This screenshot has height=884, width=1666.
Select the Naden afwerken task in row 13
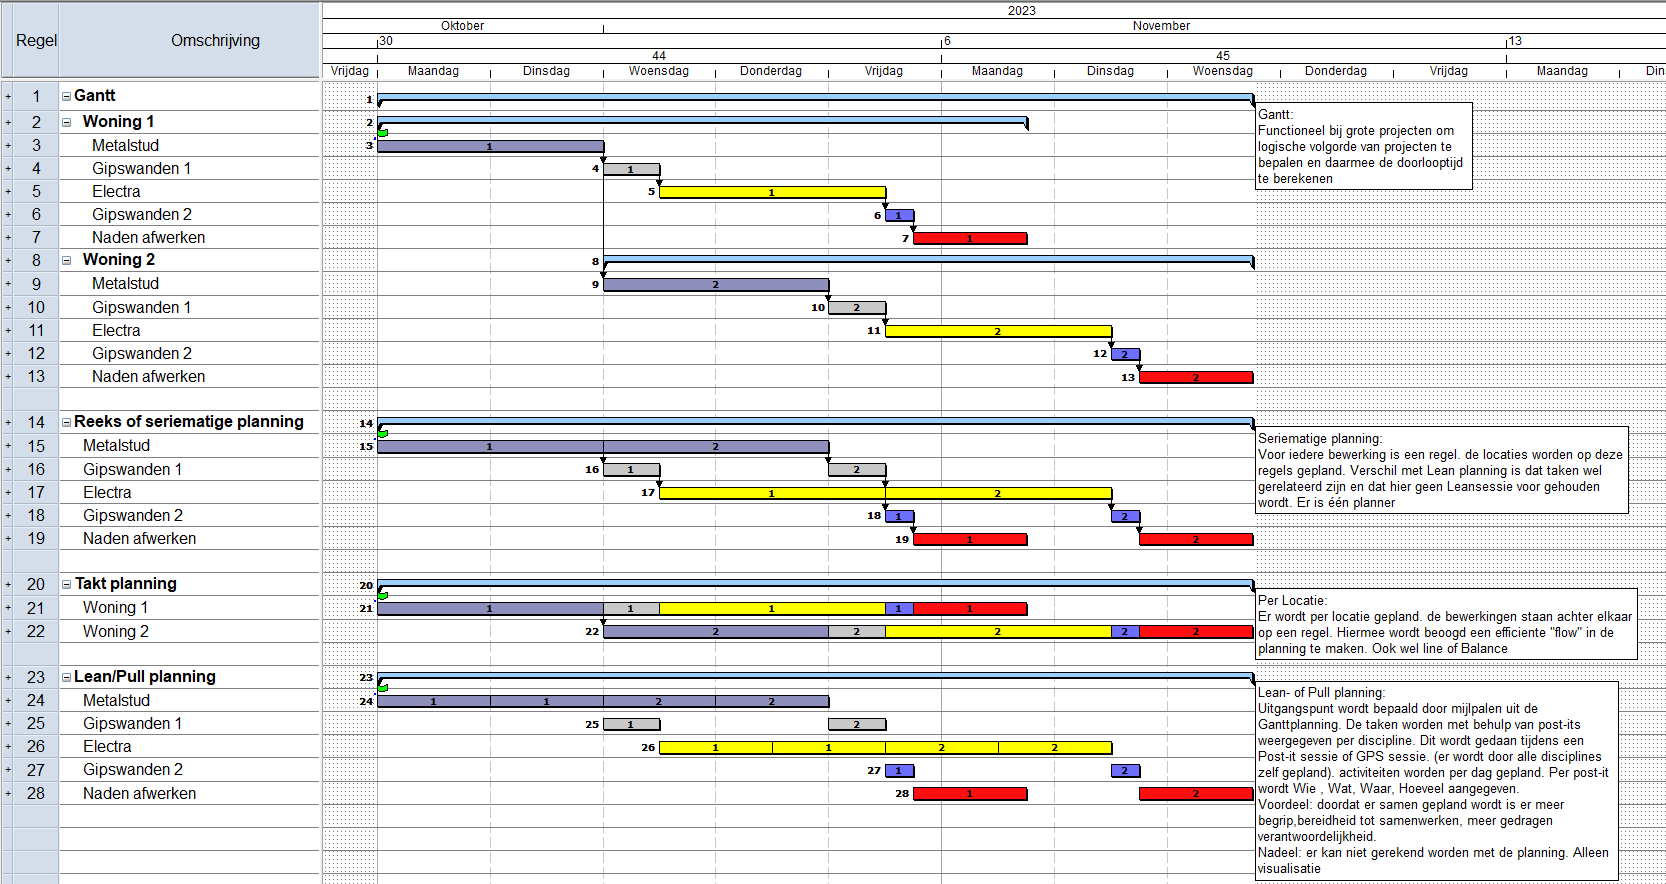[148, 377]
